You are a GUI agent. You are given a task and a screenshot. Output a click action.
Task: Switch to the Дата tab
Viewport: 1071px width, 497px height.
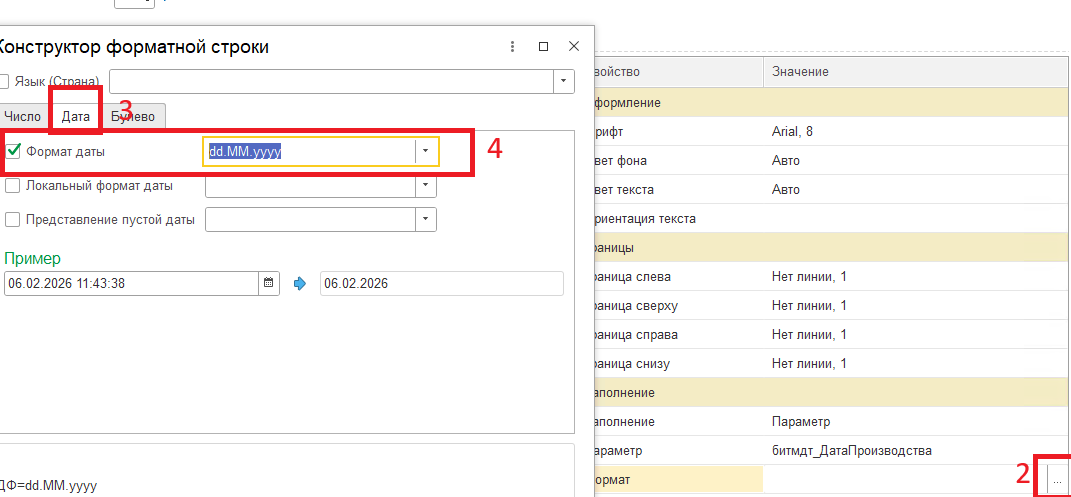(76, 116)
